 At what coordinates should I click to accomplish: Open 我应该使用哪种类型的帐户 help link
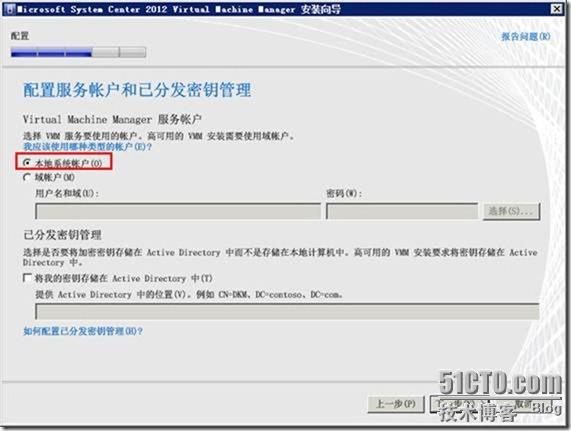coord(87,147)
